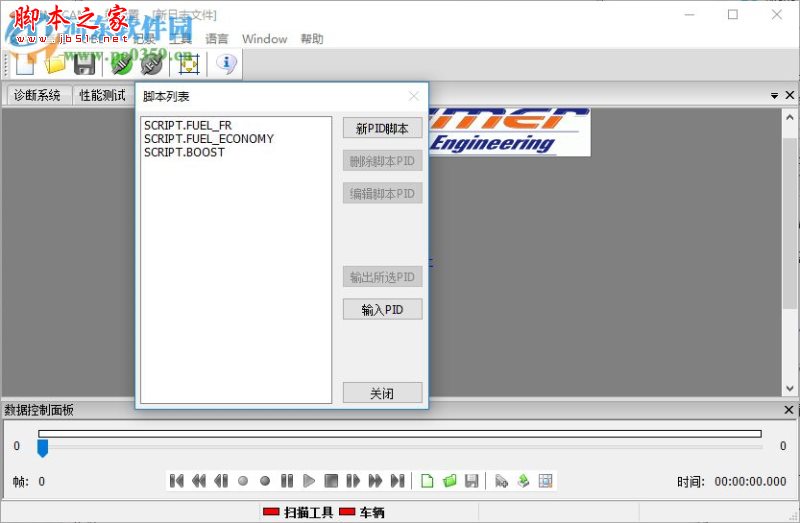The width and height of the screenshot is (800, 523).
Task: Click the main scrollbar down arrow
Action: pyautogui.click(x=790, y=389)
